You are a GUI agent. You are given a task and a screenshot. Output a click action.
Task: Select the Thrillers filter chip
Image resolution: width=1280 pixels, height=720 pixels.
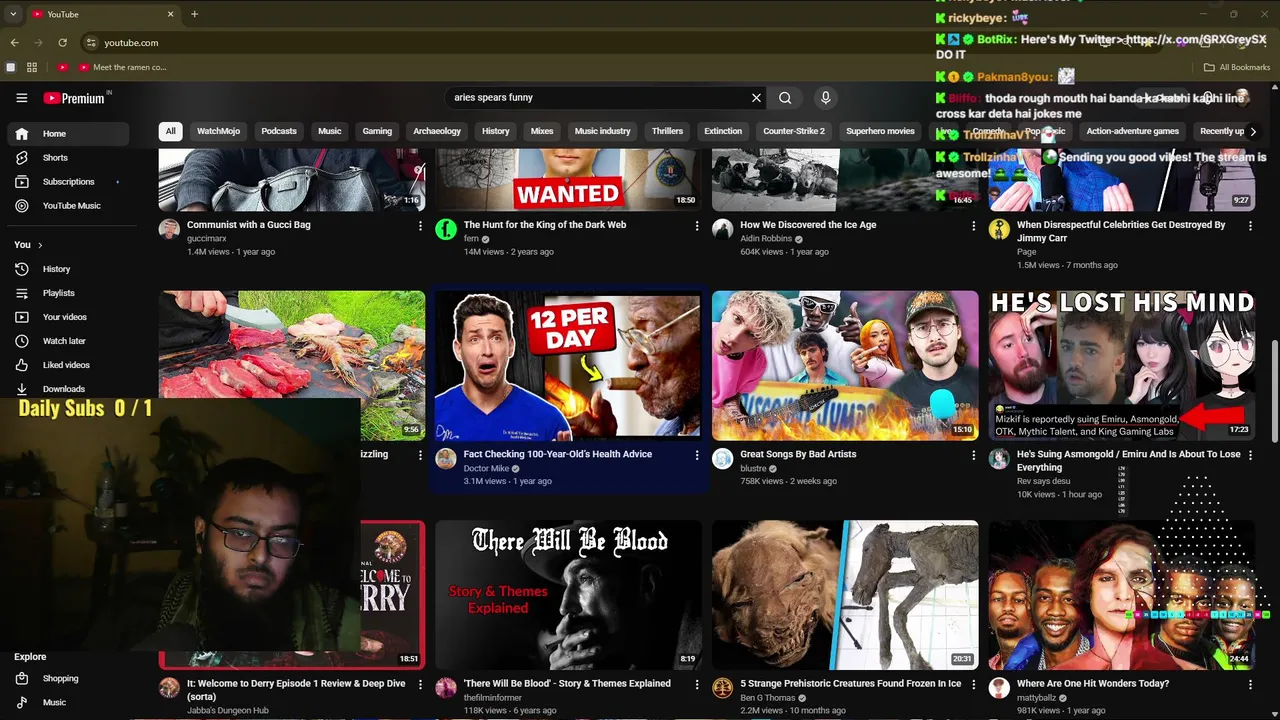(x=667, y=131)
